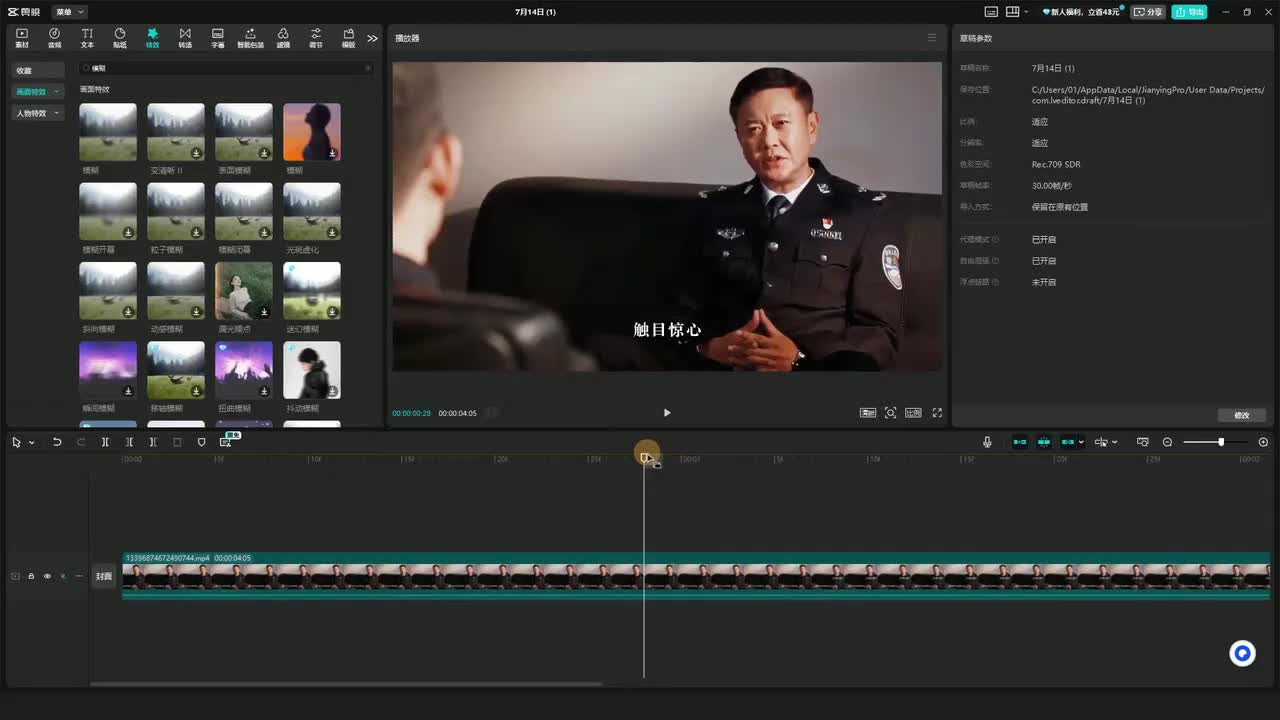Image resolution: width=1280 pixels, height=720 pixels.
Task: Toggle clip linkage
Action: (x=1068, y=442)
